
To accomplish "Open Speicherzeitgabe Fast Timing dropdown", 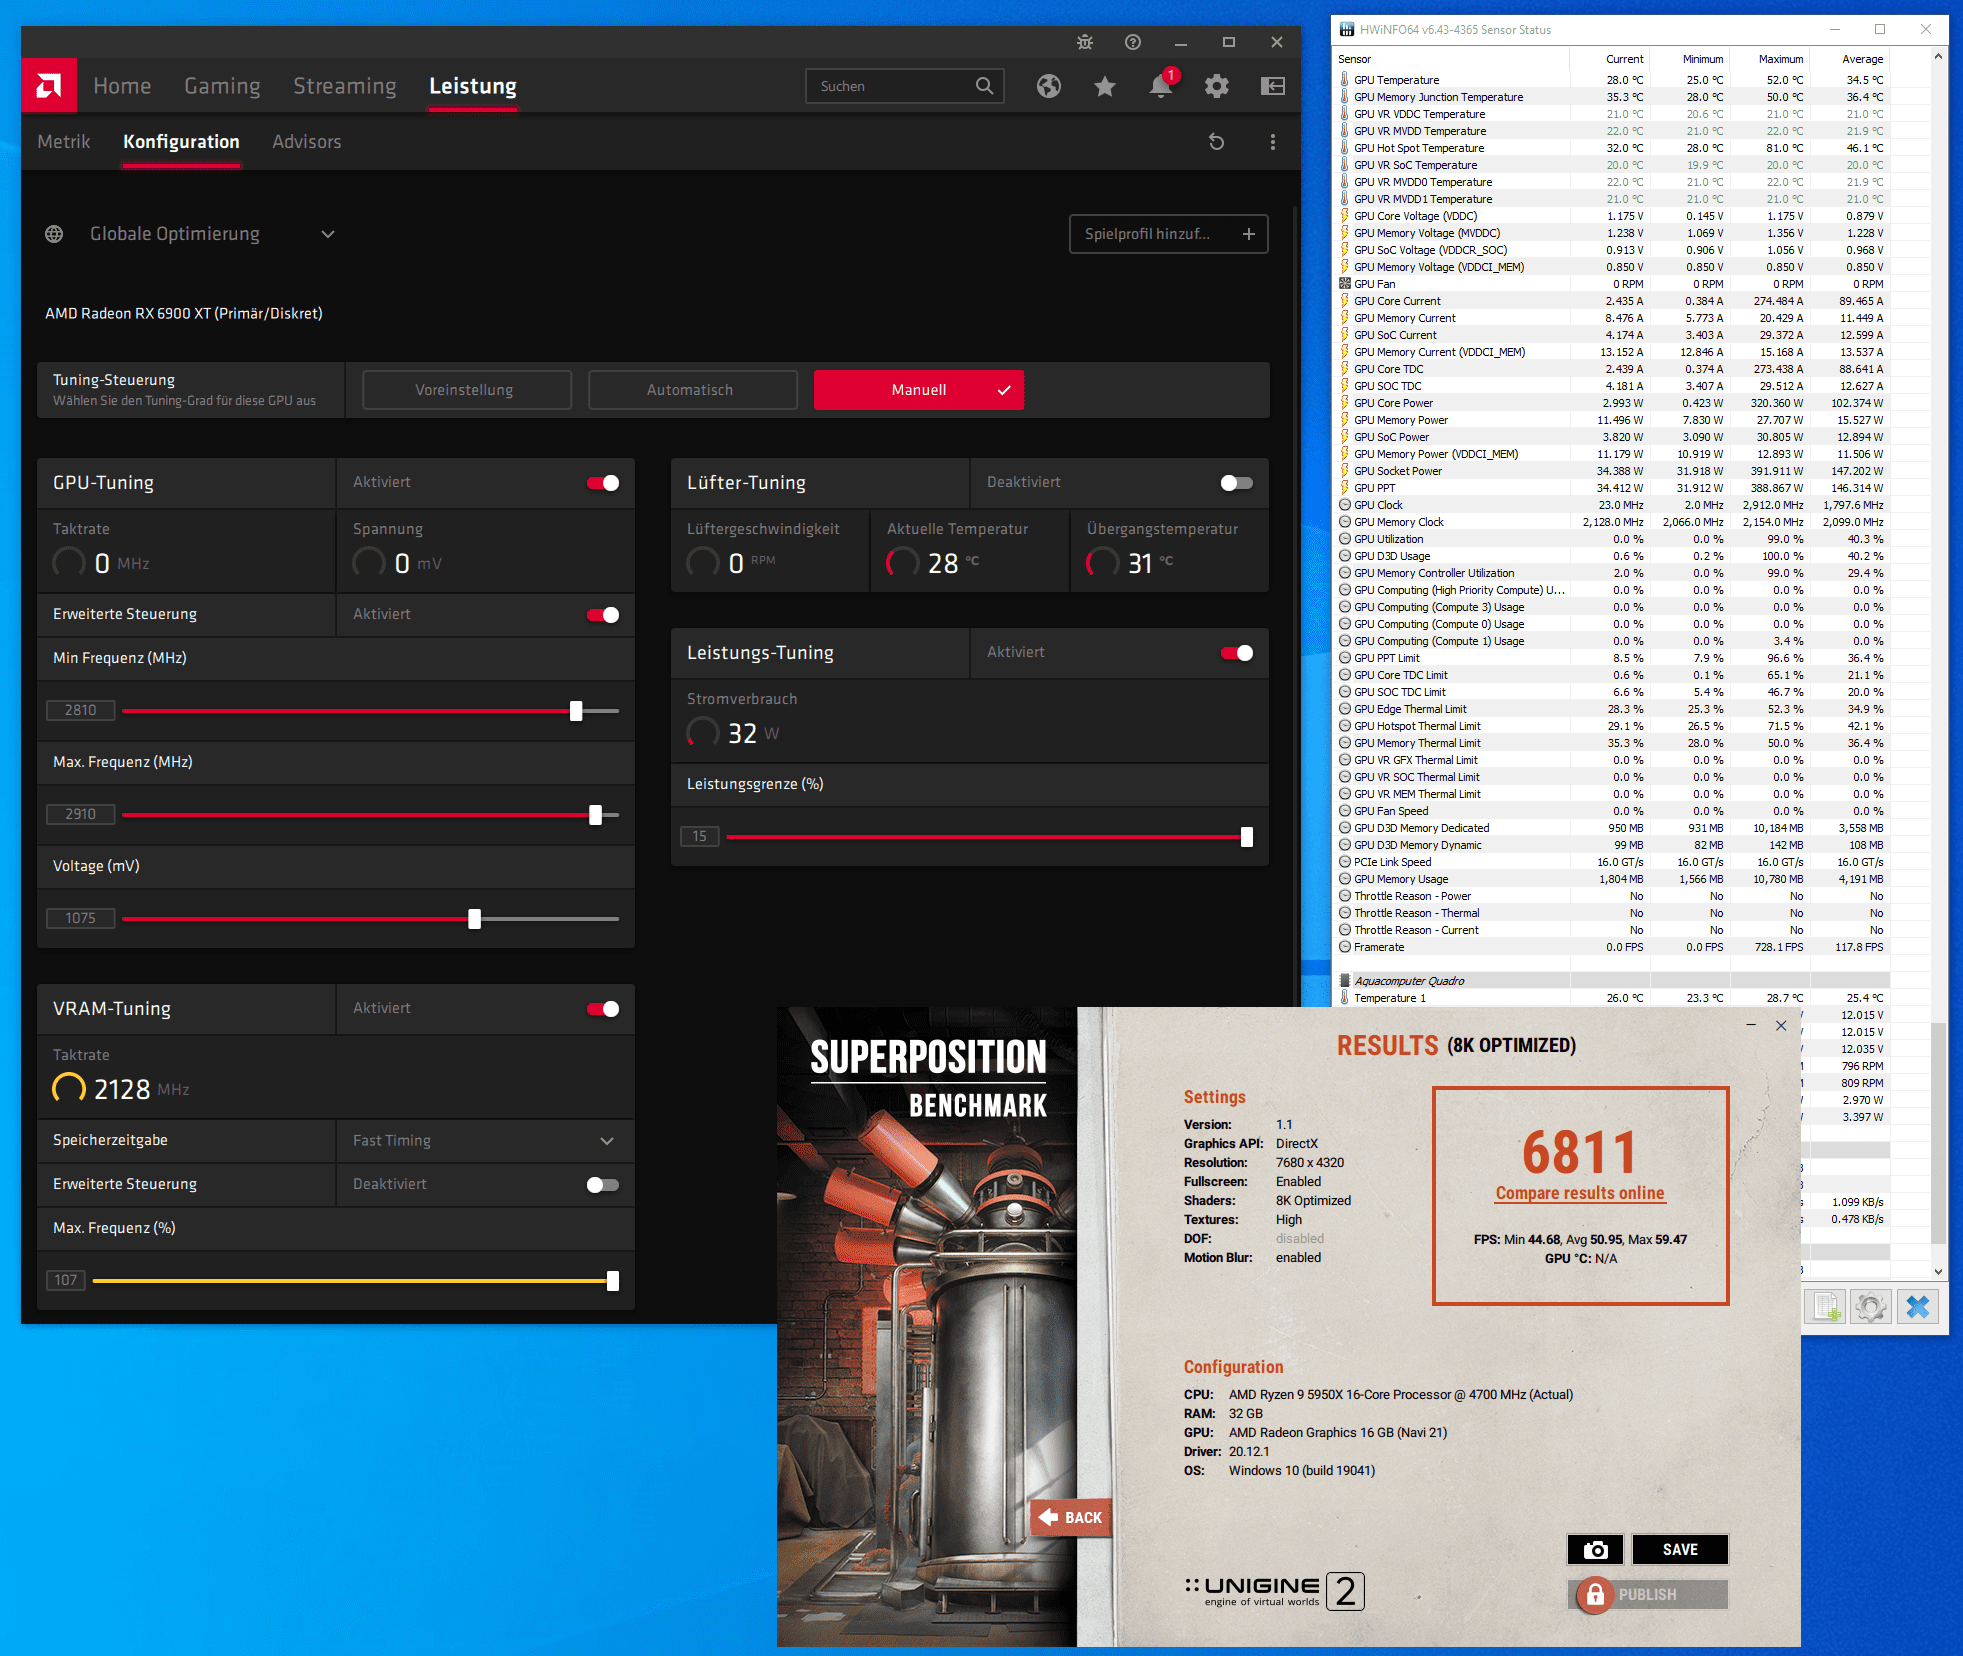I will 484,1141.
